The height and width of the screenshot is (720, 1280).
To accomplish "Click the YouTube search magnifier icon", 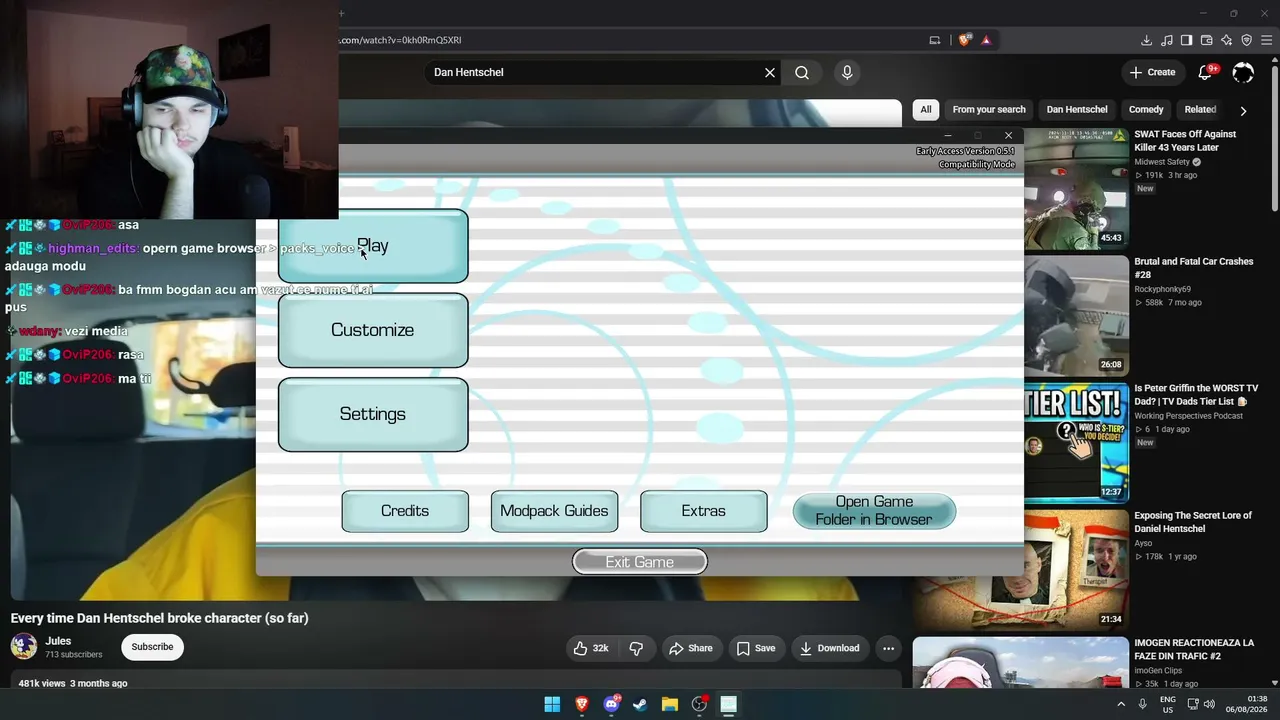I will tap(802, 72).
